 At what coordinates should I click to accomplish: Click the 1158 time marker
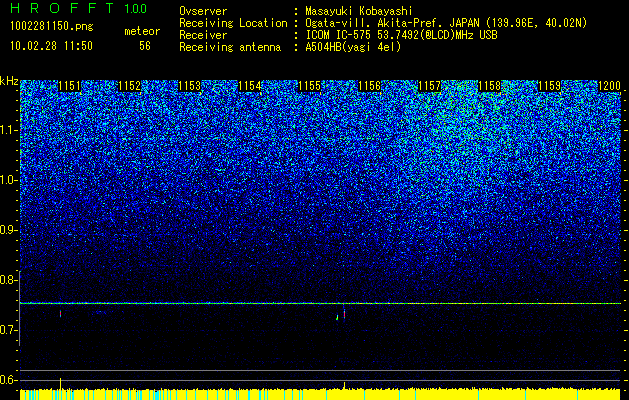pyautogui.click(x=490, y=86)
